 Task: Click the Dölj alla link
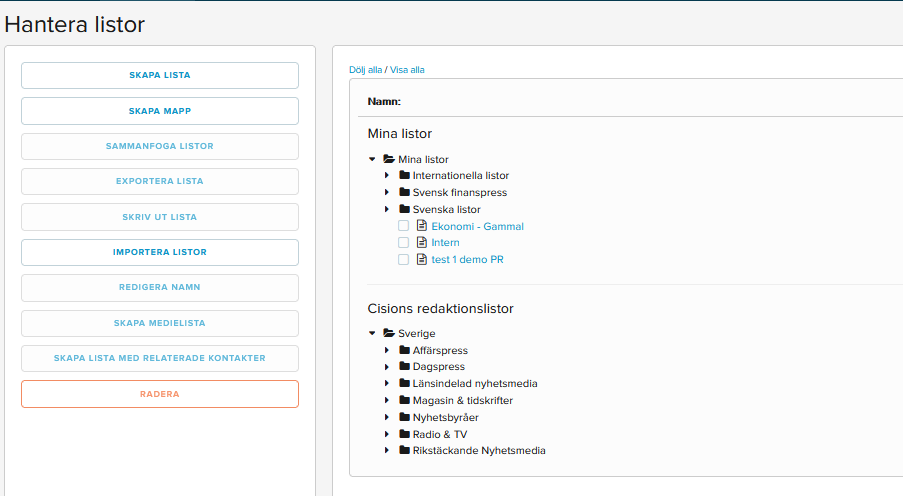pos(365,70)
